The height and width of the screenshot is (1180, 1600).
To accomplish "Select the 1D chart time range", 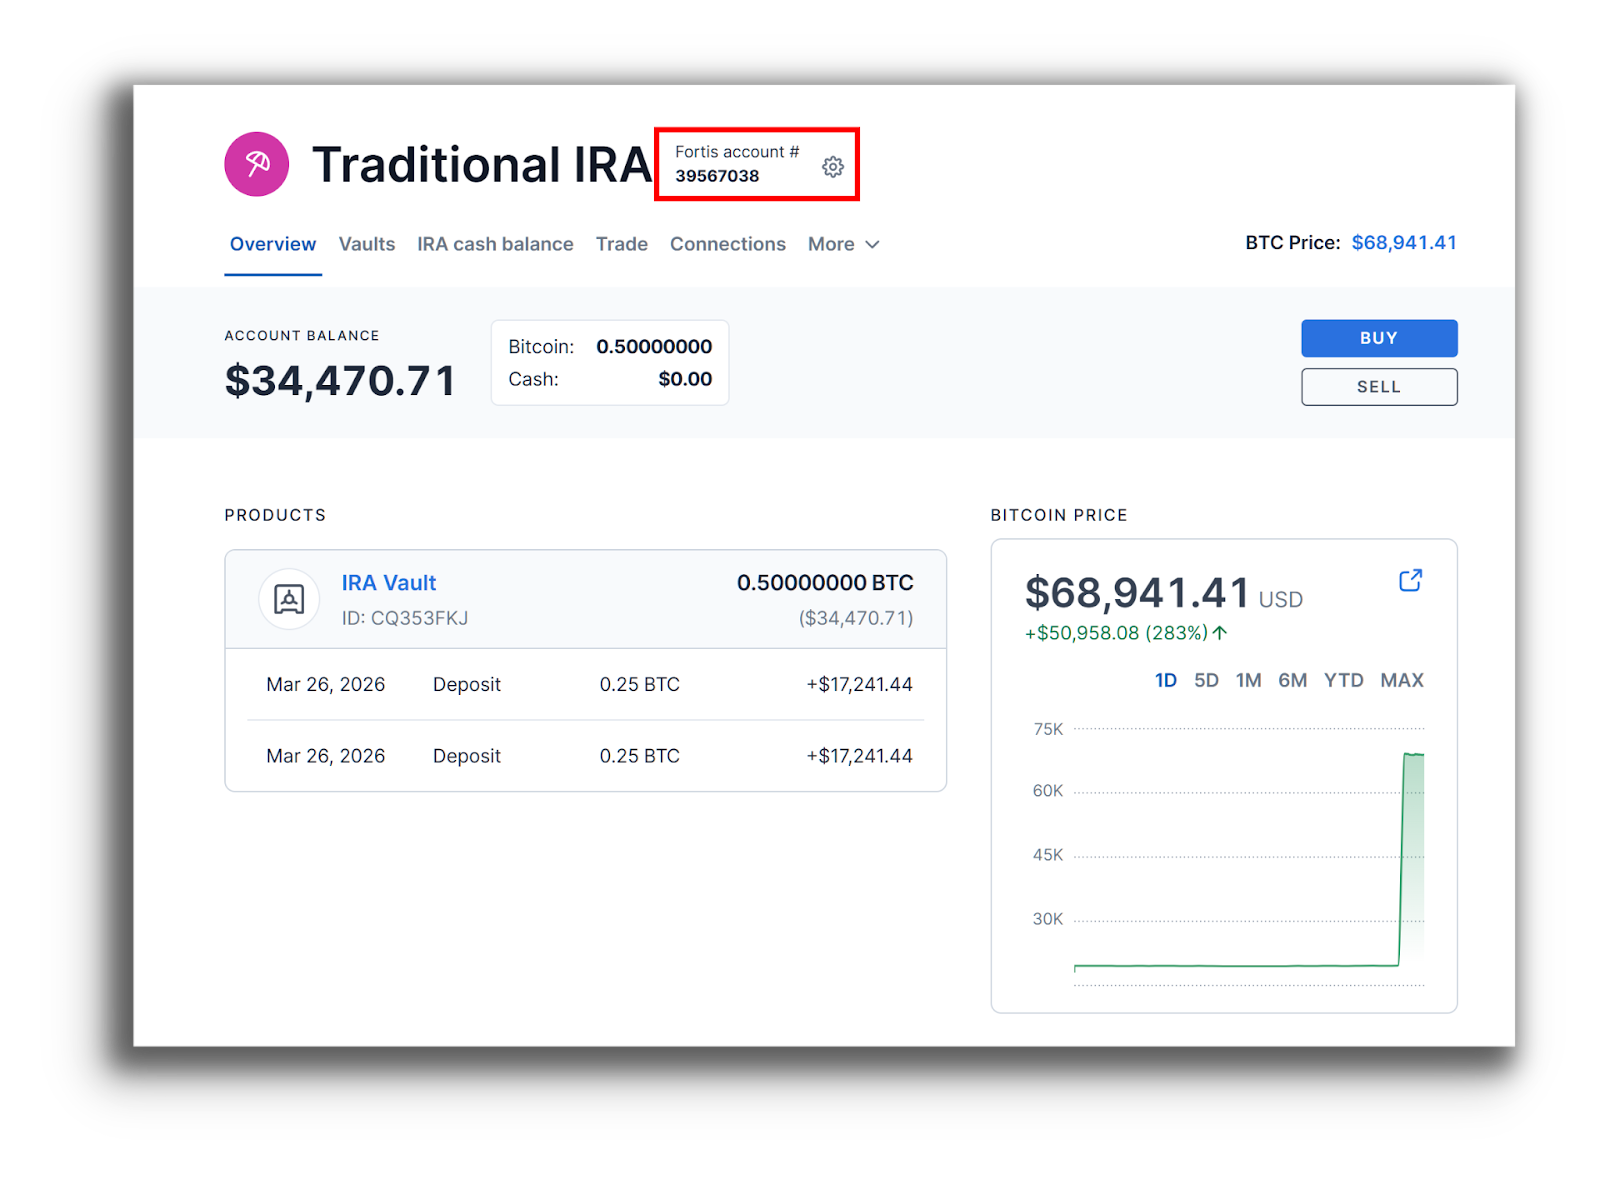I will (x=1165, y=680).
